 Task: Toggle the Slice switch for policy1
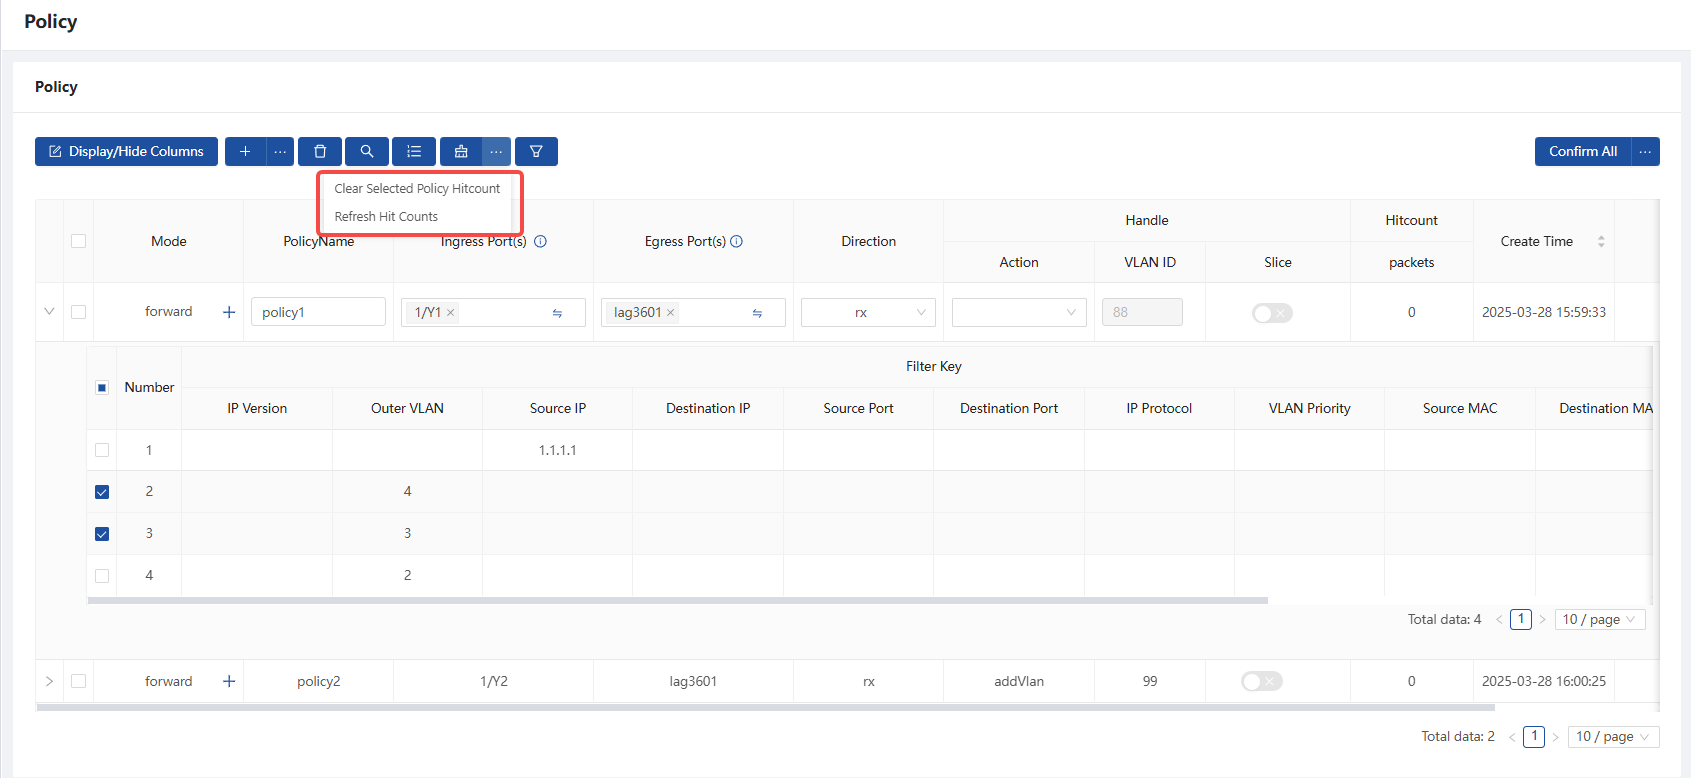tap(1272, 313)
